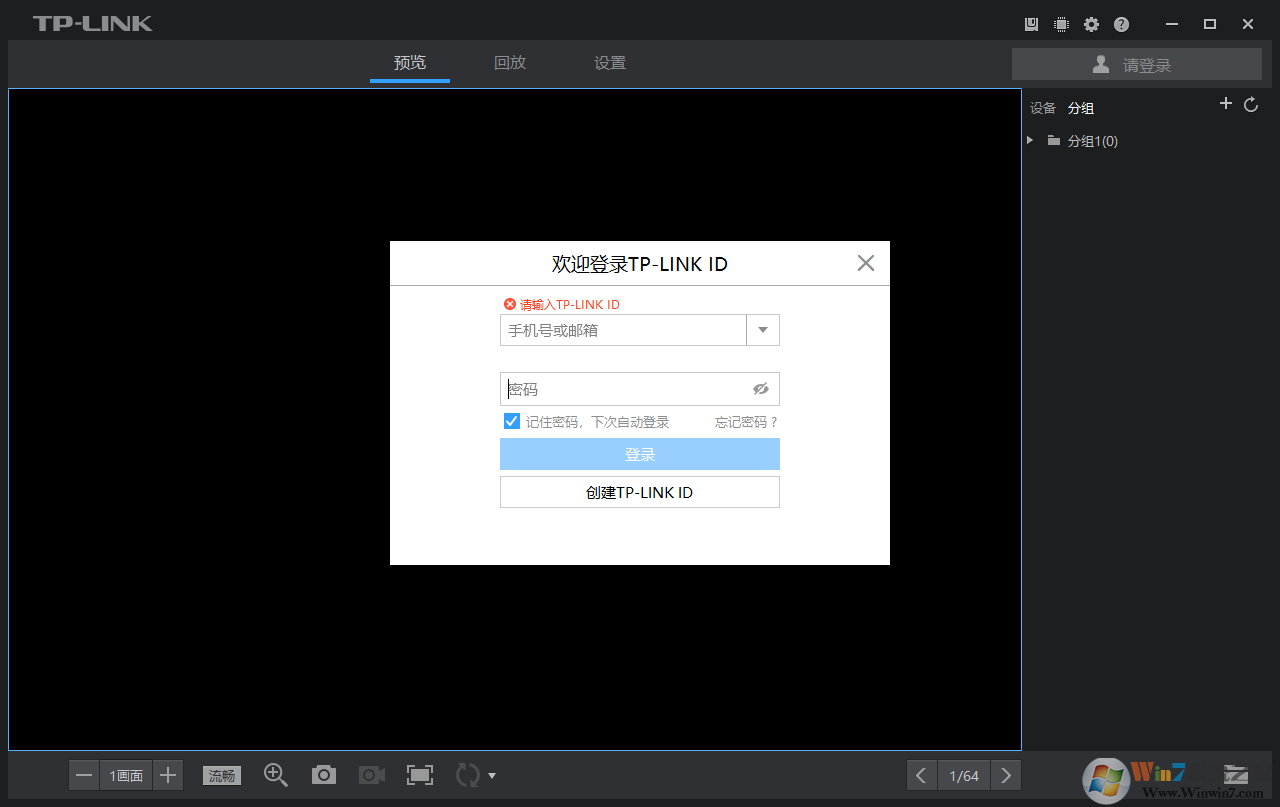Image resolution: width=1280 pixels, height=807 pixels.
Task: Open help with the question mark icon
Action: coord(1121,24)
